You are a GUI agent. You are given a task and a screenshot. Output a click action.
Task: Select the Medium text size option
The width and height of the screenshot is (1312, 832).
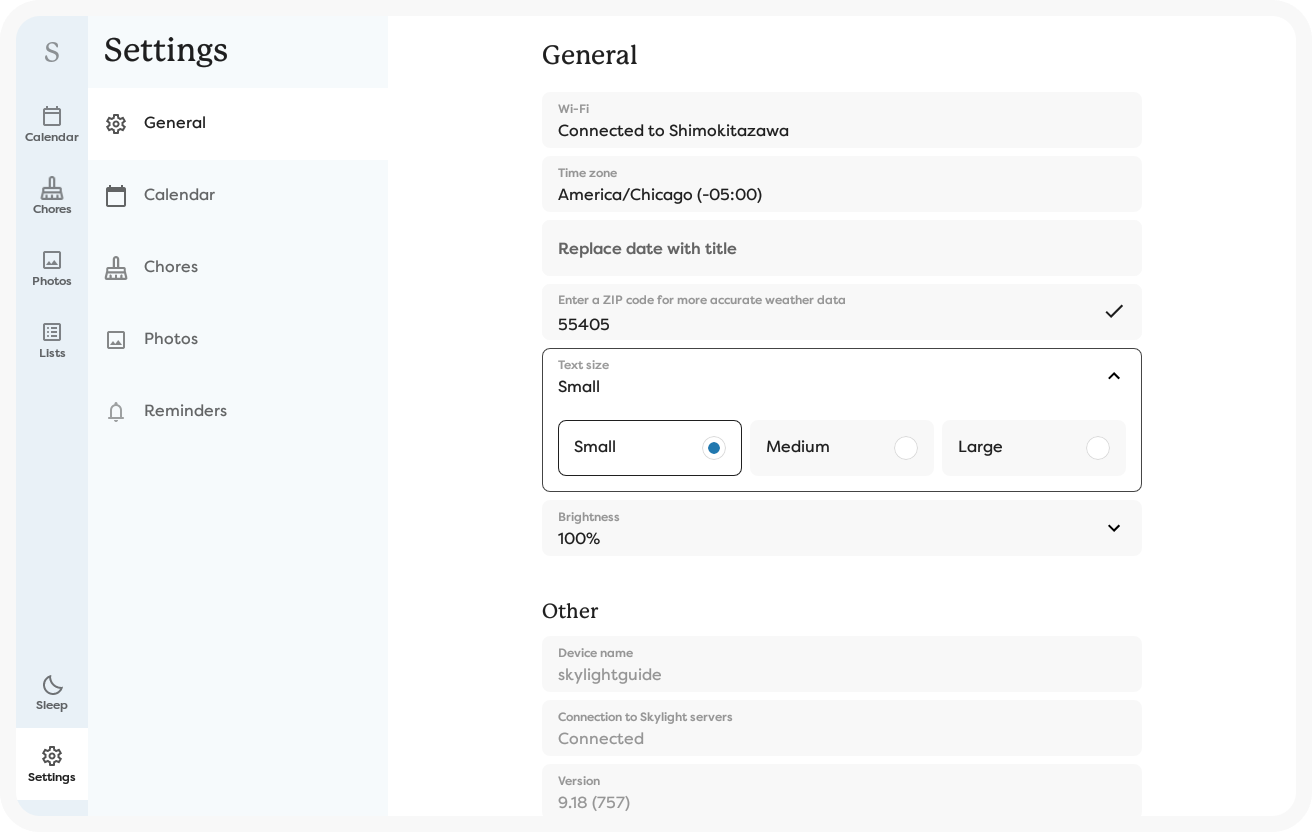[841, 448]
